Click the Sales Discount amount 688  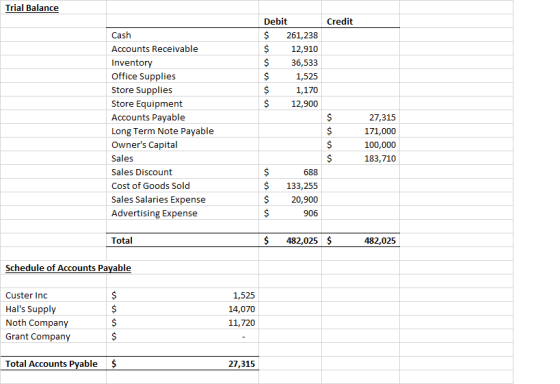click(310, 172)
